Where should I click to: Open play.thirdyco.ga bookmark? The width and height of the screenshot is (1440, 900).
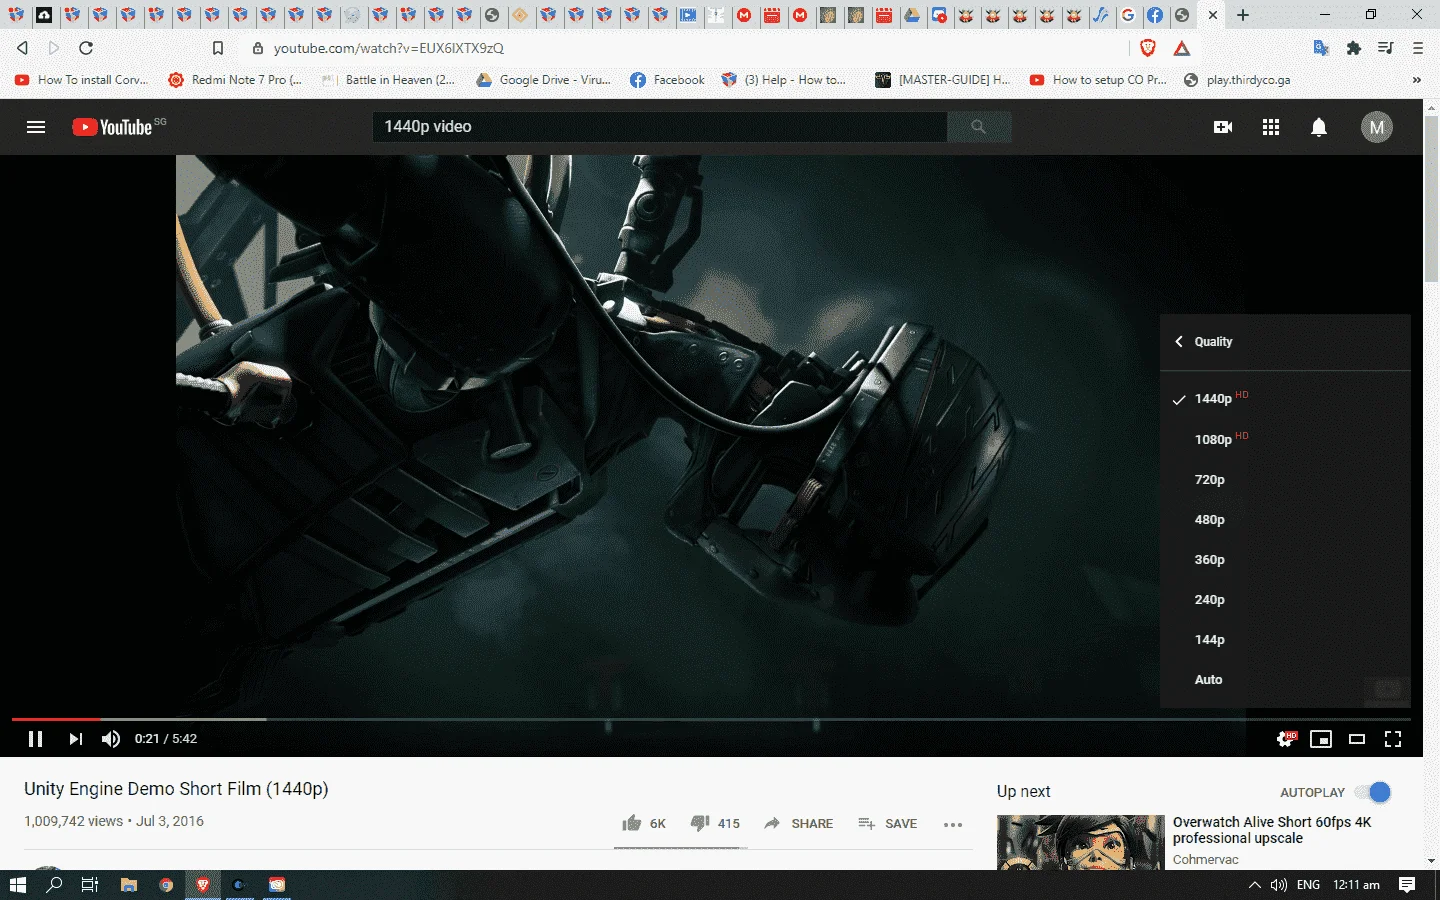[x=1237, y=80]
